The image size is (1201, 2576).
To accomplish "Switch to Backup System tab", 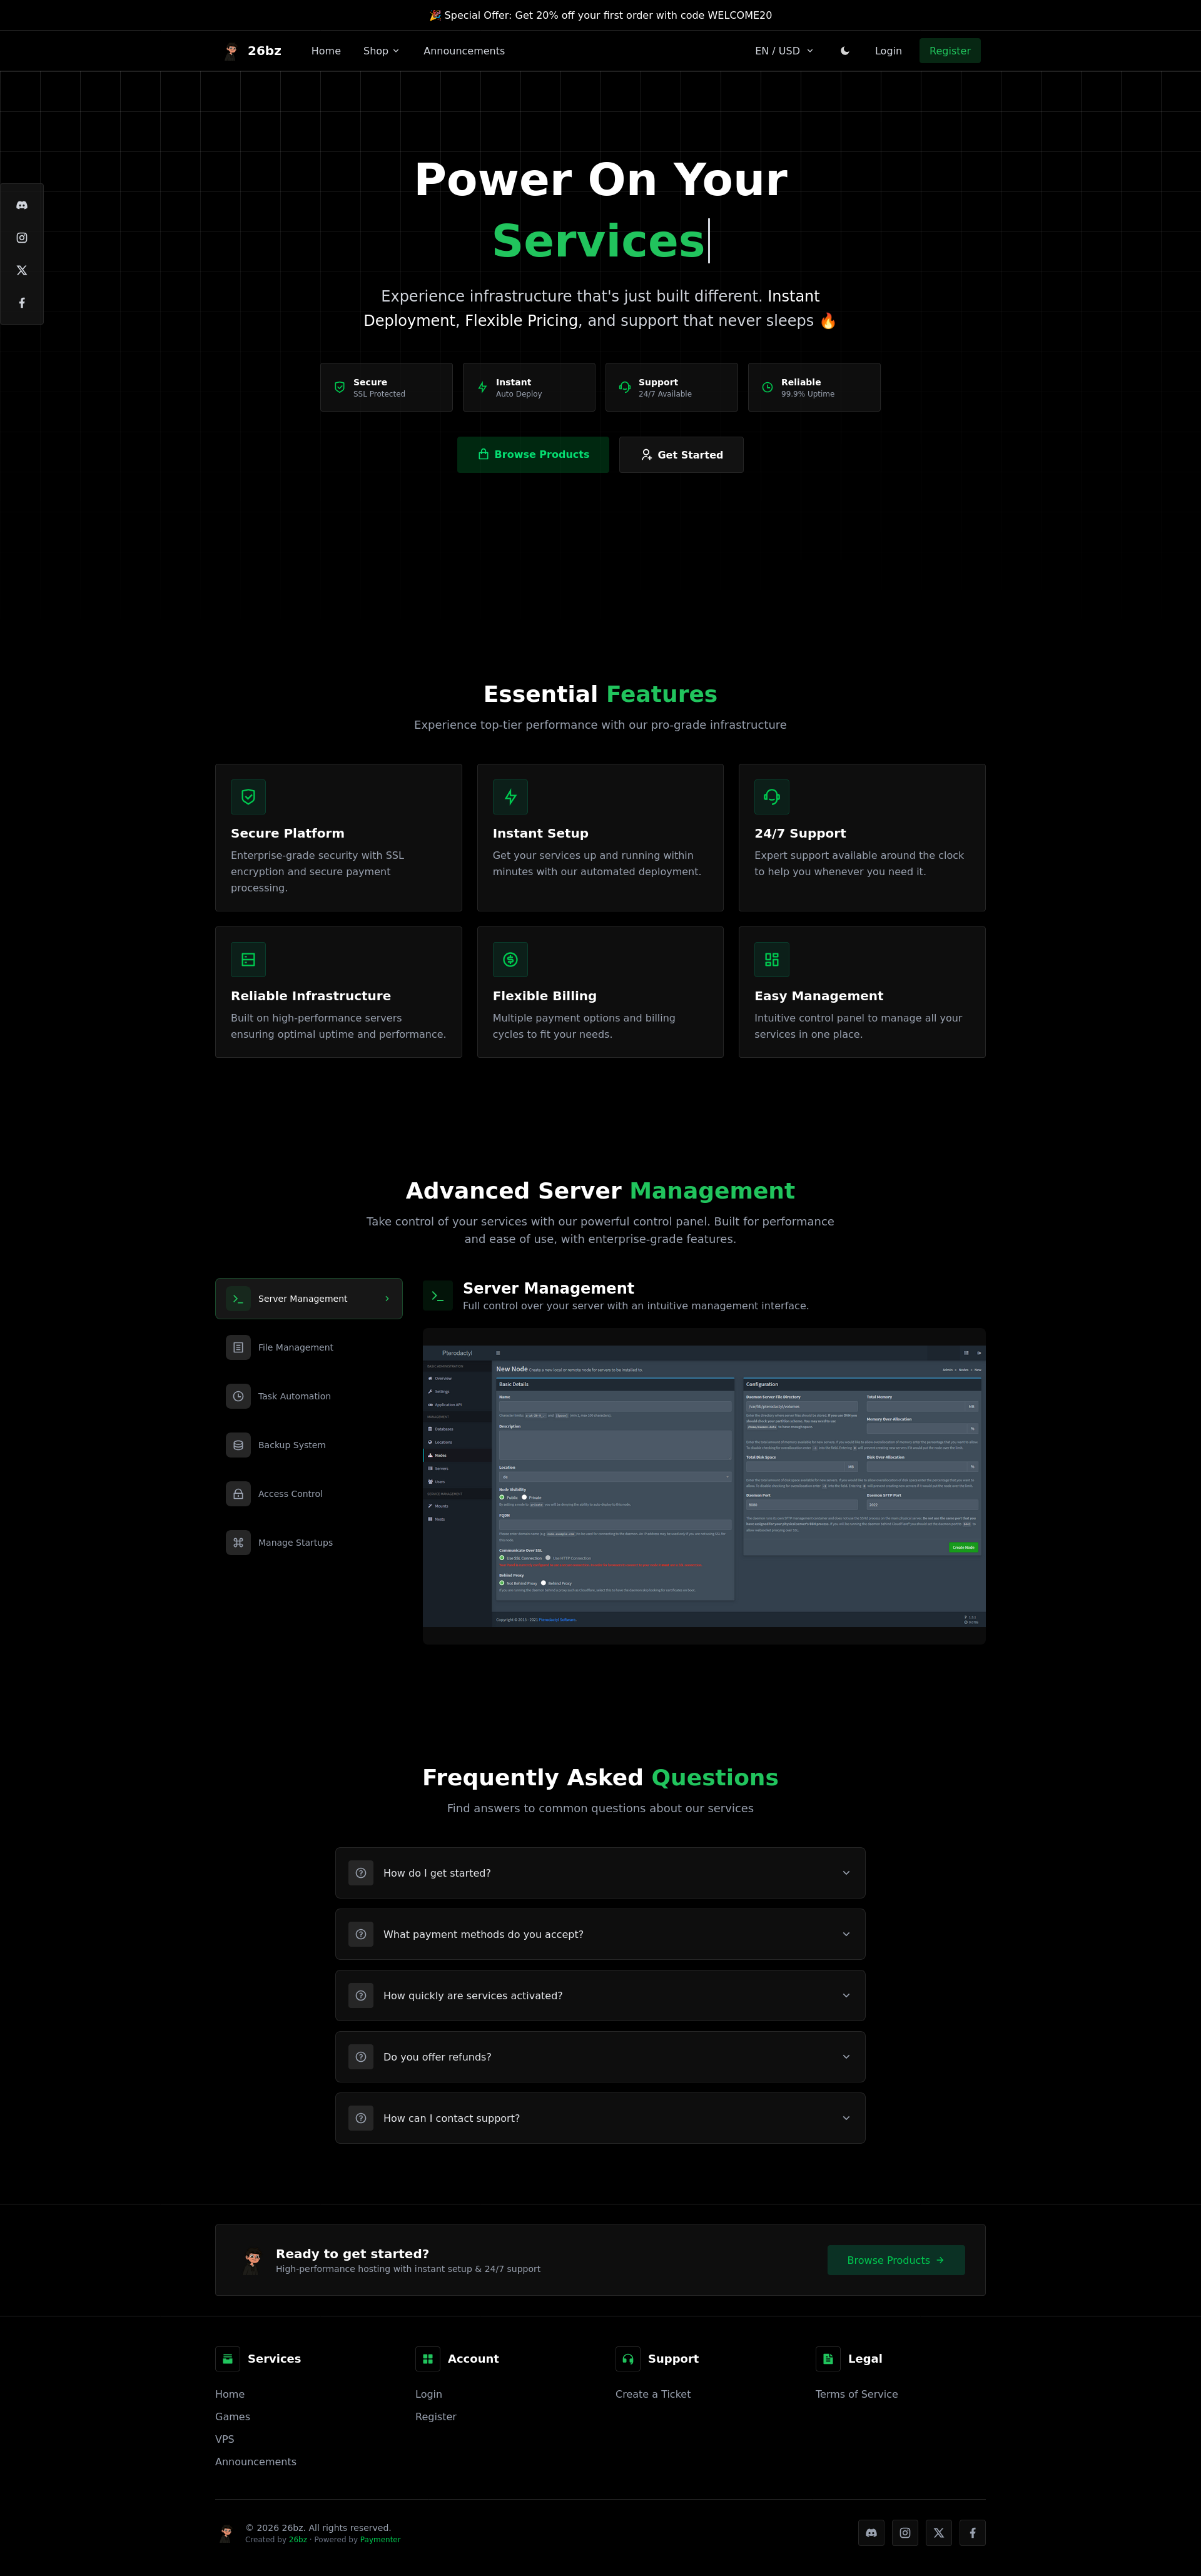I will (x=292, y=1445).
